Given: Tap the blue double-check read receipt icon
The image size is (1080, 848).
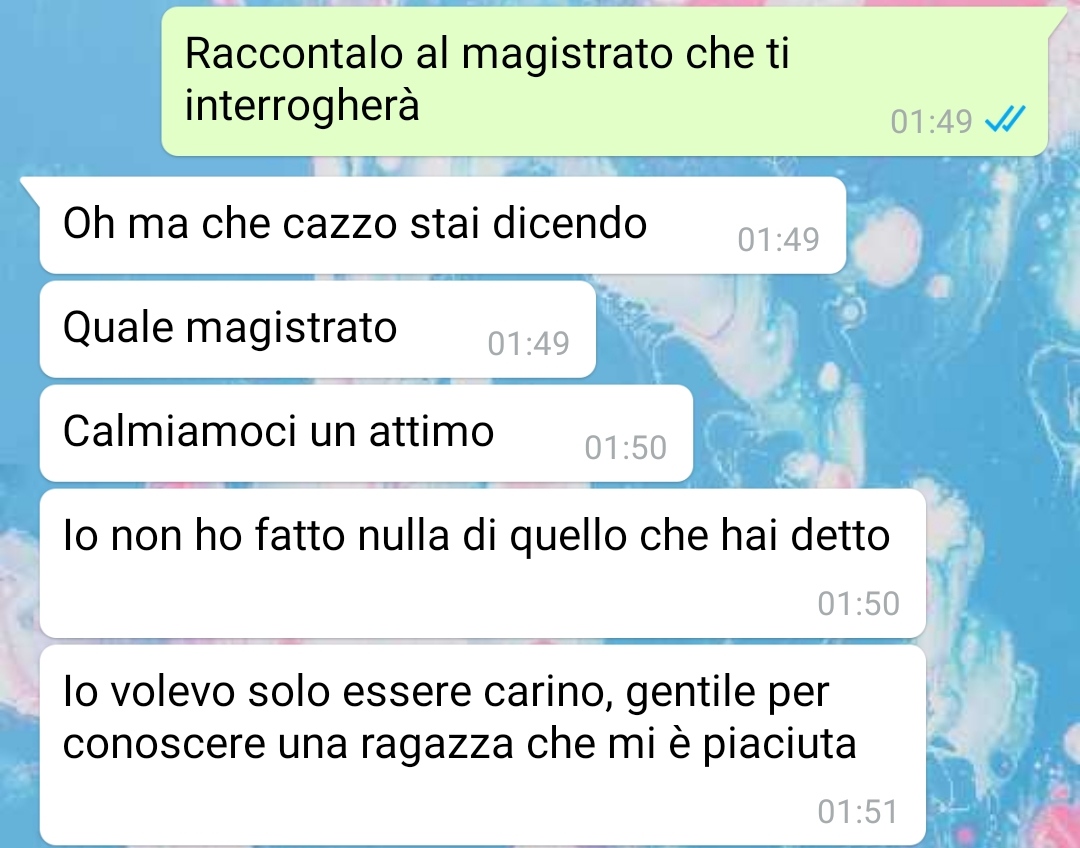Looking at the screenshot, I should [1005, 119].
